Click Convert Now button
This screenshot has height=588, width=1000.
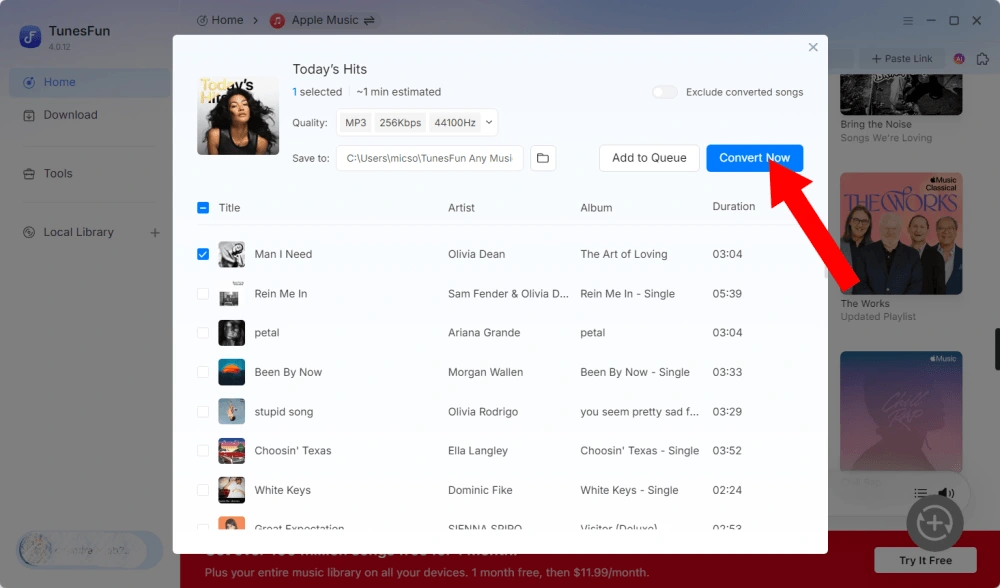pos(754,158)
